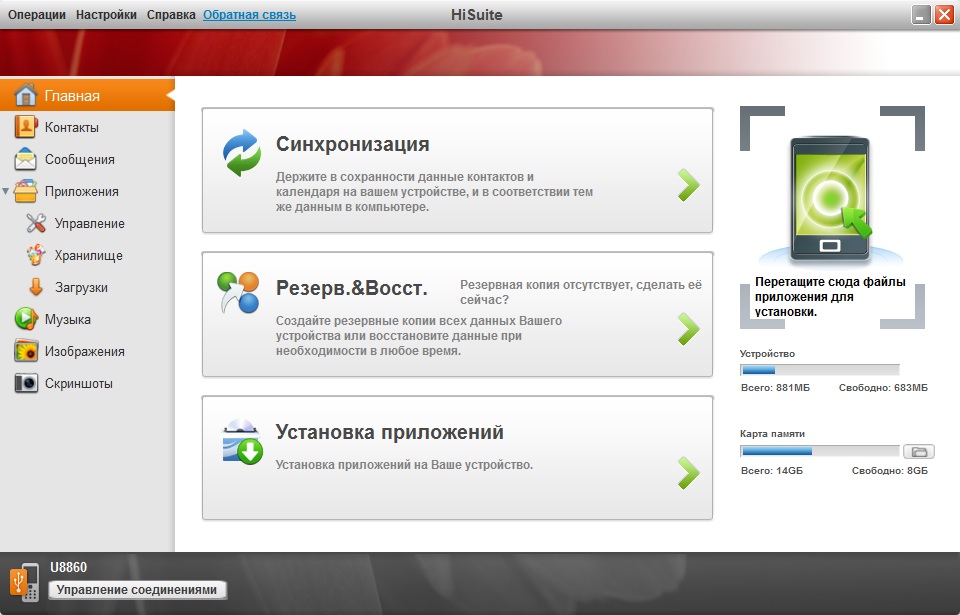This screenshot has height=615, width=960.
Task: Open the Изображения sunflower picture icon
Action: (26, 351)
